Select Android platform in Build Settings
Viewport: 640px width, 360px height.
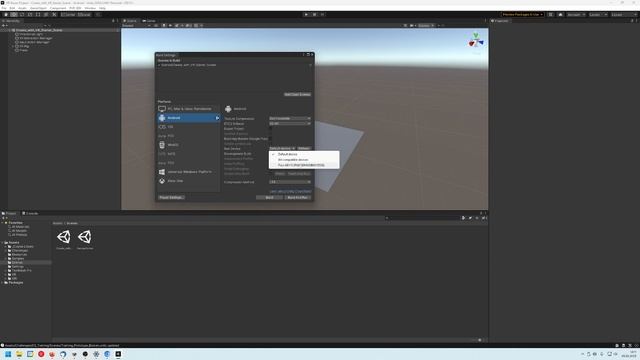(189, 118)
